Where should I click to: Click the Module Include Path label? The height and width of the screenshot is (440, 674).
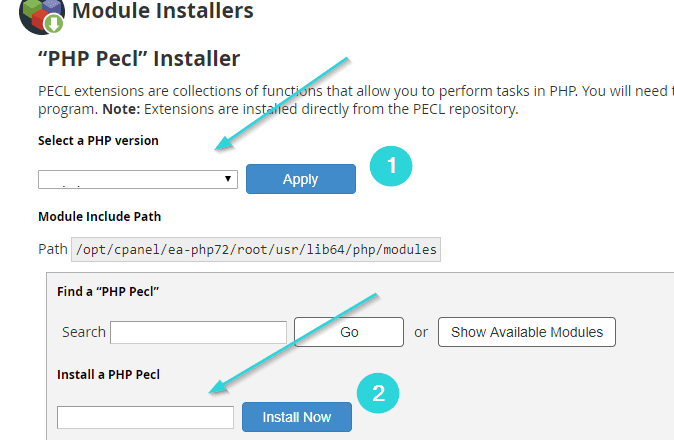[100, 216]
